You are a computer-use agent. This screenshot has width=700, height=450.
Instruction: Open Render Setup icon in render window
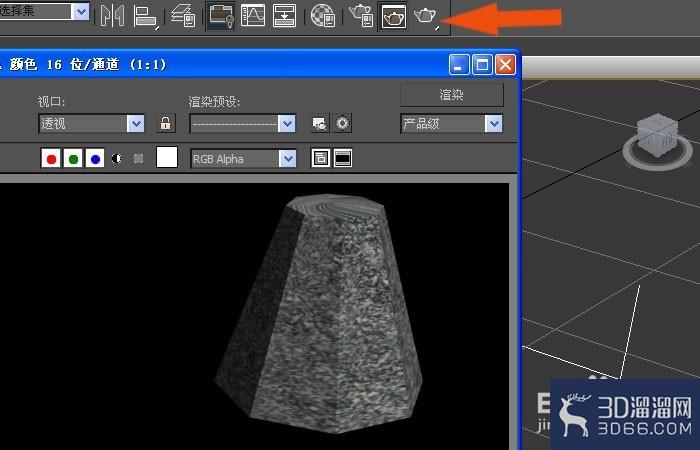(x=320, y=124)
